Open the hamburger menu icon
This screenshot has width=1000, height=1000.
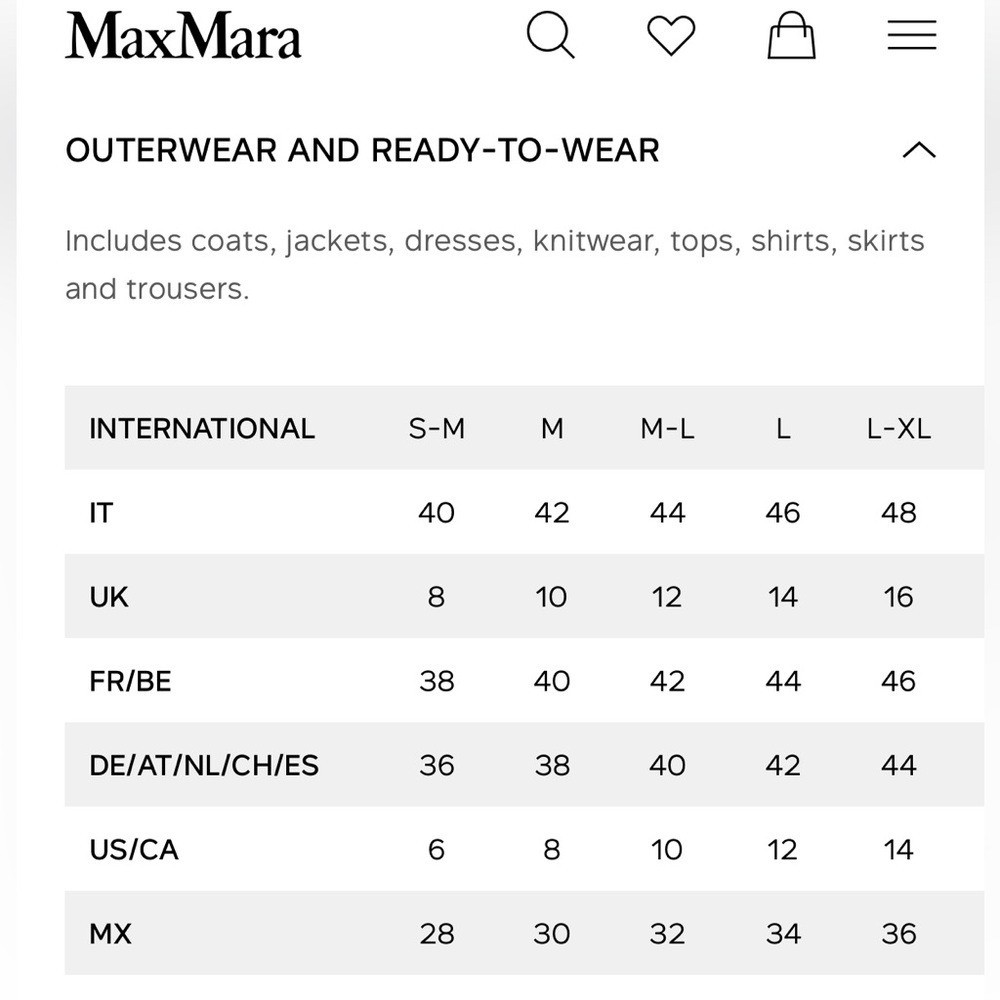[912, 35]
